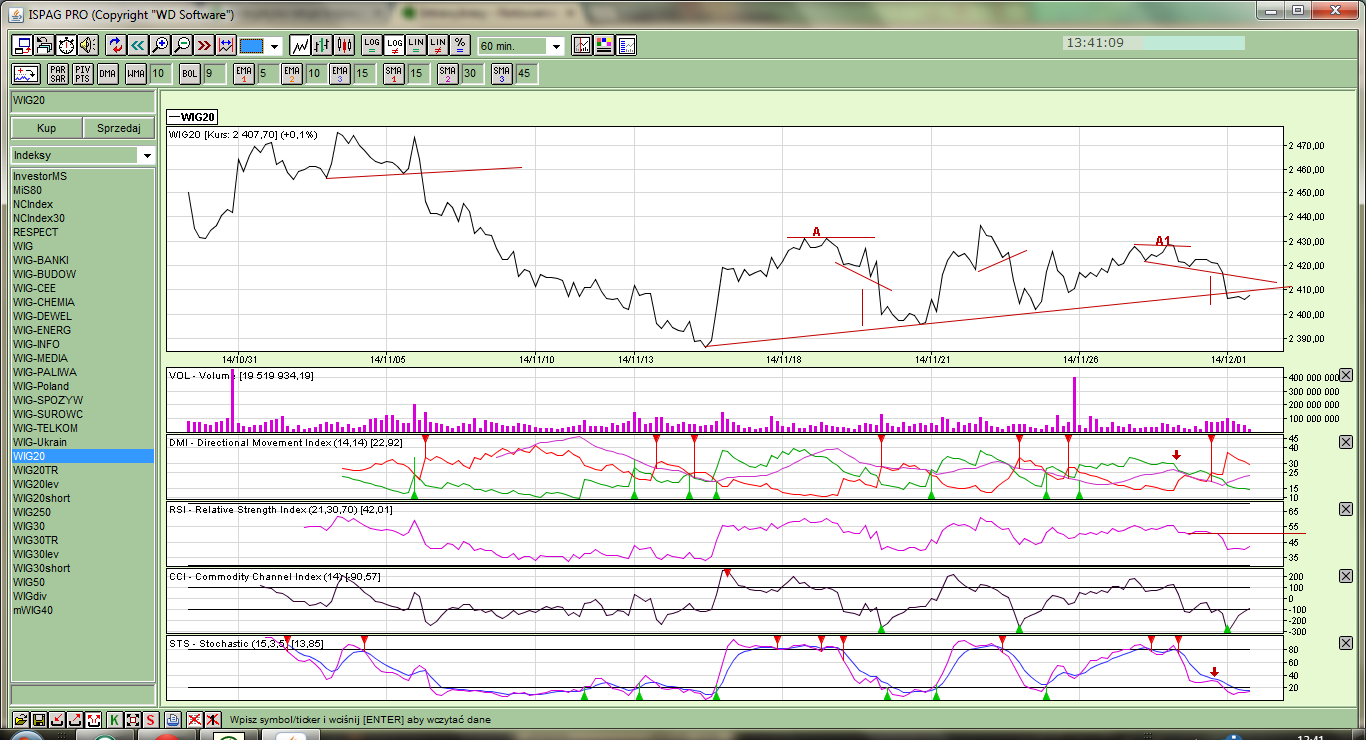This screenshot has width=1366, height=740.
Task: Select the line chart type icon
Action: pyautogui.click(x=300, y=45)
